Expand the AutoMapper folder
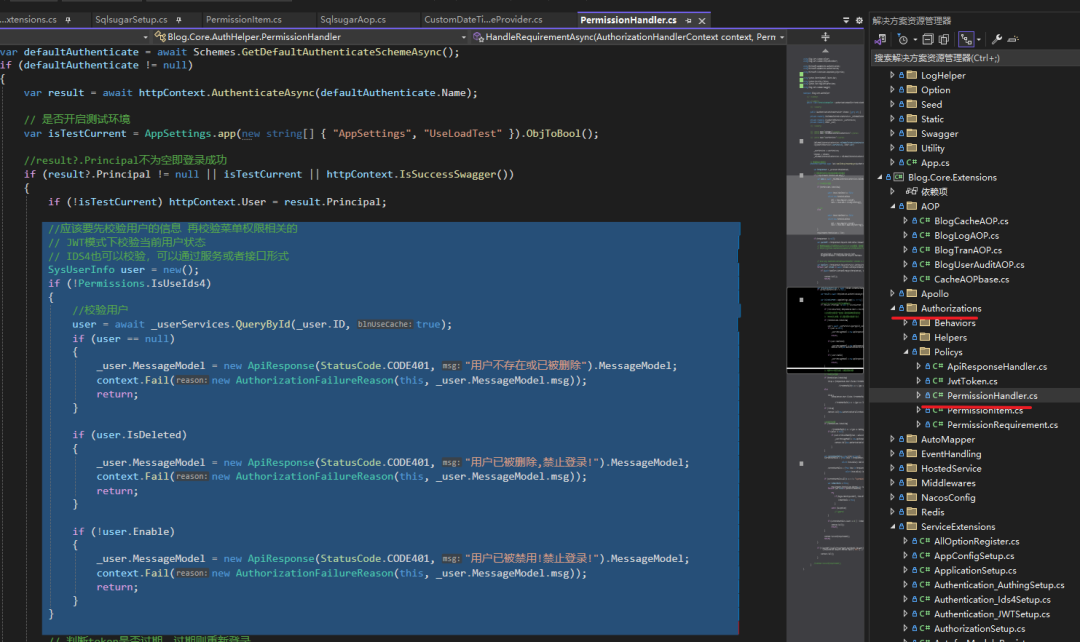The image size is (1080, 642). [893, 439]
